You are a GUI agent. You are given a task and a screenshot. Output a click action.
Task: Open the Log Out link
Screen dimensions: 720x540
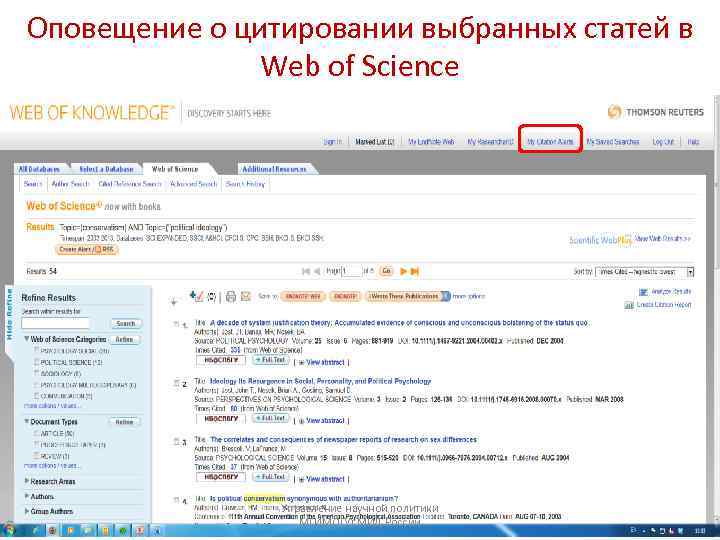click(663, 142)
